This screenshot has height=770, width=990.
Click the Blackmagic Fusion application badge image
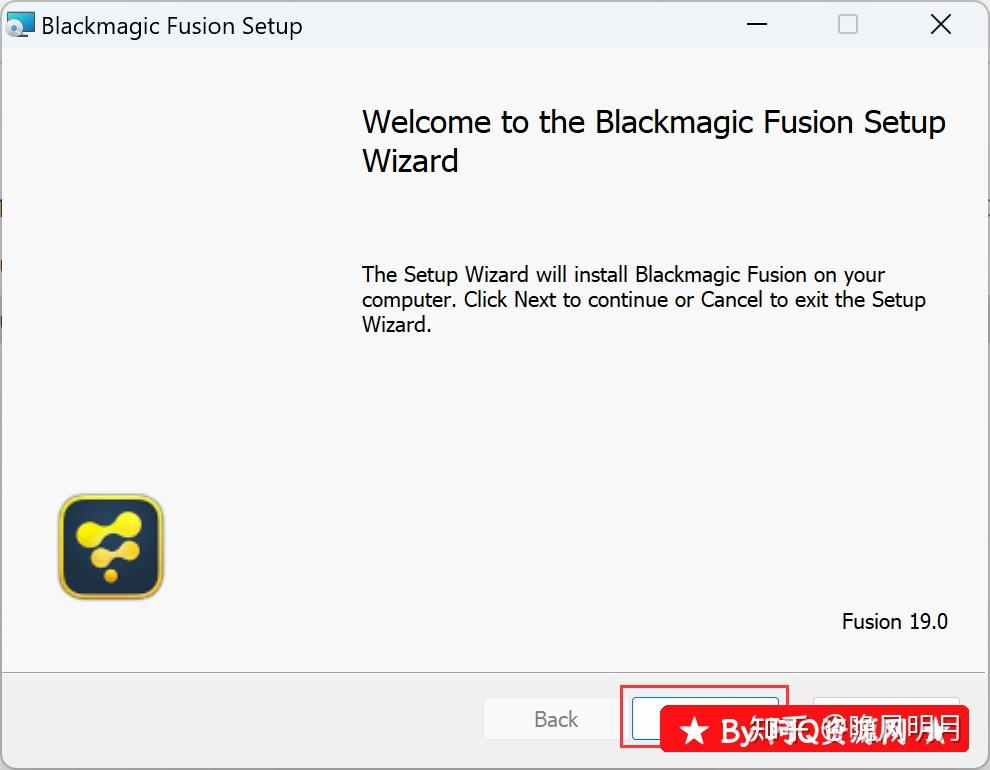click(110, 546)
